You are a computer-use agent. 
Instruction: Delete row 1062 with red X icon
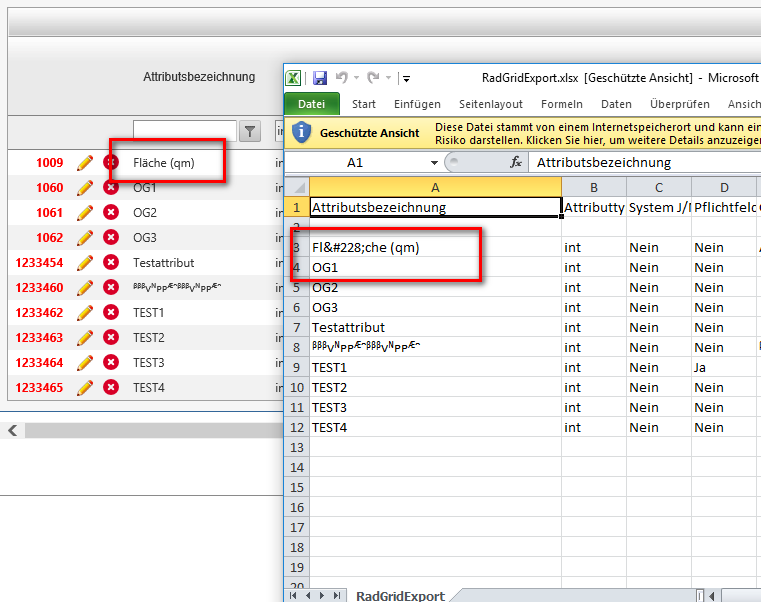[111, 237]
